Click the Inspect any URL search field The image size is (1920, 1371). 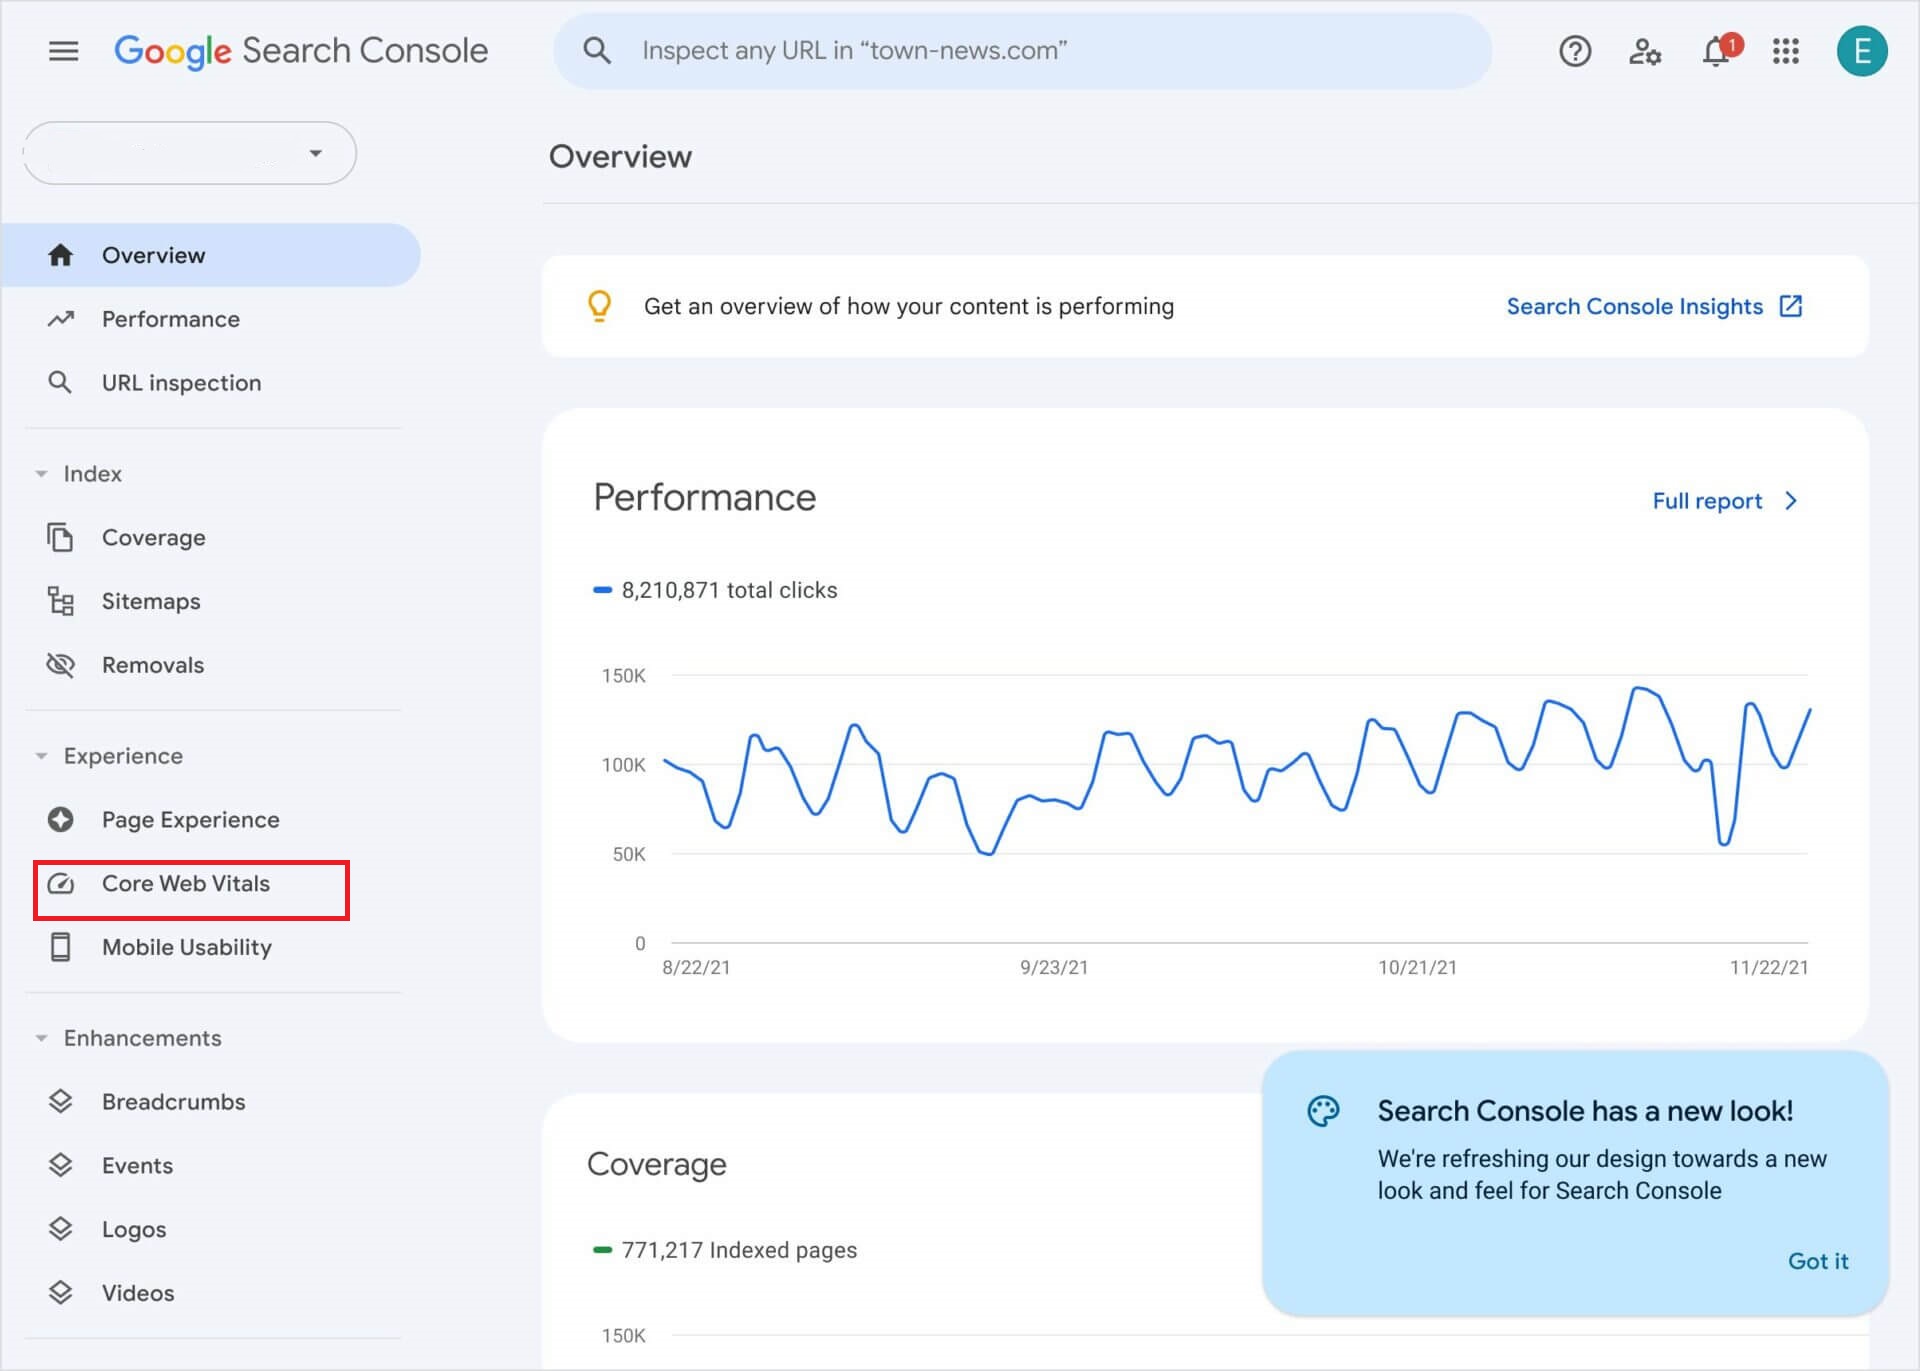pos(1020,50)
